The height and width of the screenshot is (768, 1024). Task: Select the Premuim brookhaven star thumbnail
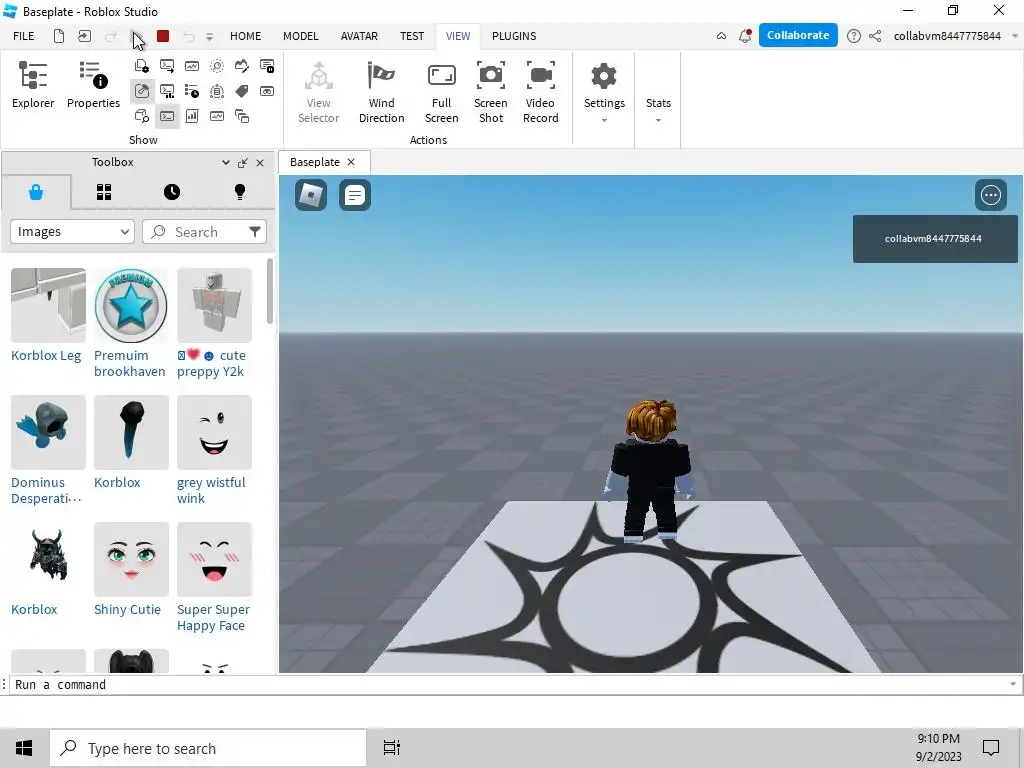[131, 305]
